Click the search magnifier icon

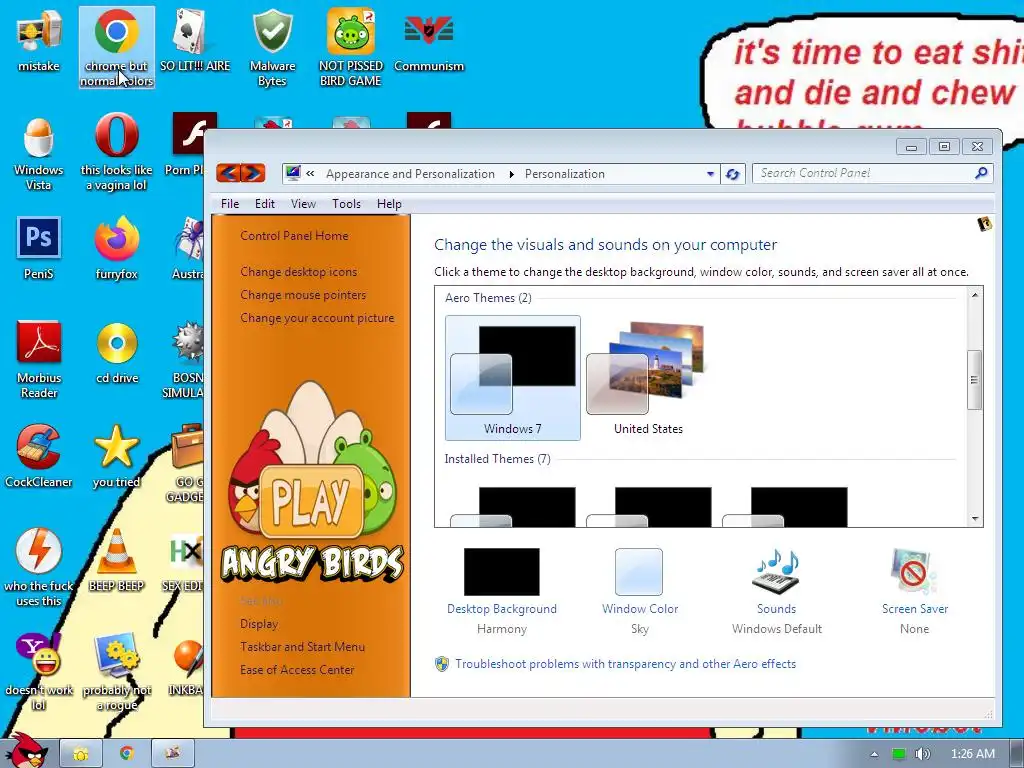980,173
